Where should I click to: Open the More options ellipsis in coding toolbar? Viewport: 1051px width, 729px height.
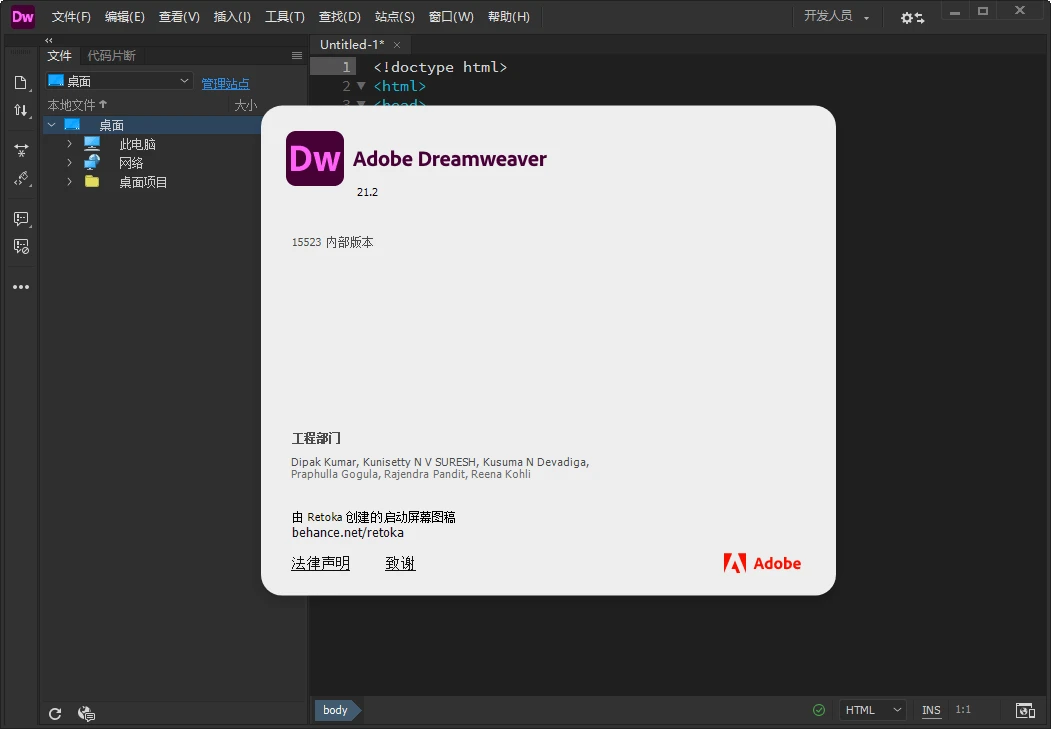click(x=21, y=286)
